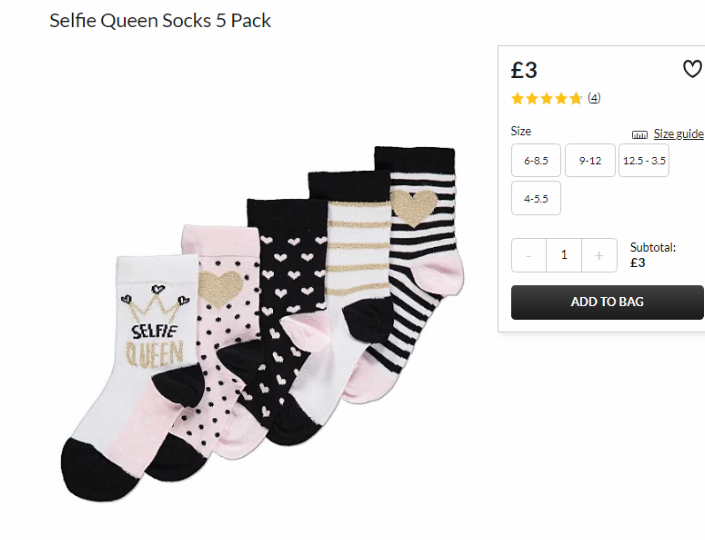Add item to wishlist heart icon

click(x=692, y=69)
